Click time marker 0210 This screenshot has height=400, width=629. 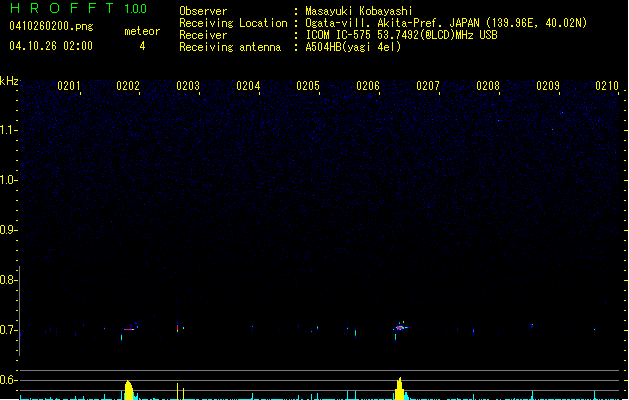pyautogui.click(x=607, y=86)
